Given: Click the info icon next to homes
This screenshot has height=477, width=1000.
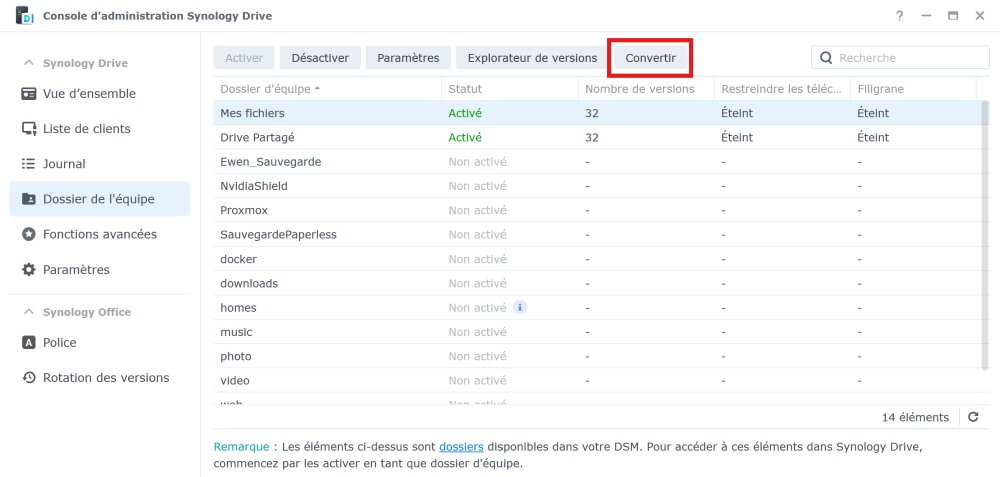Looking at the screenshot, I should click(520, 307).
